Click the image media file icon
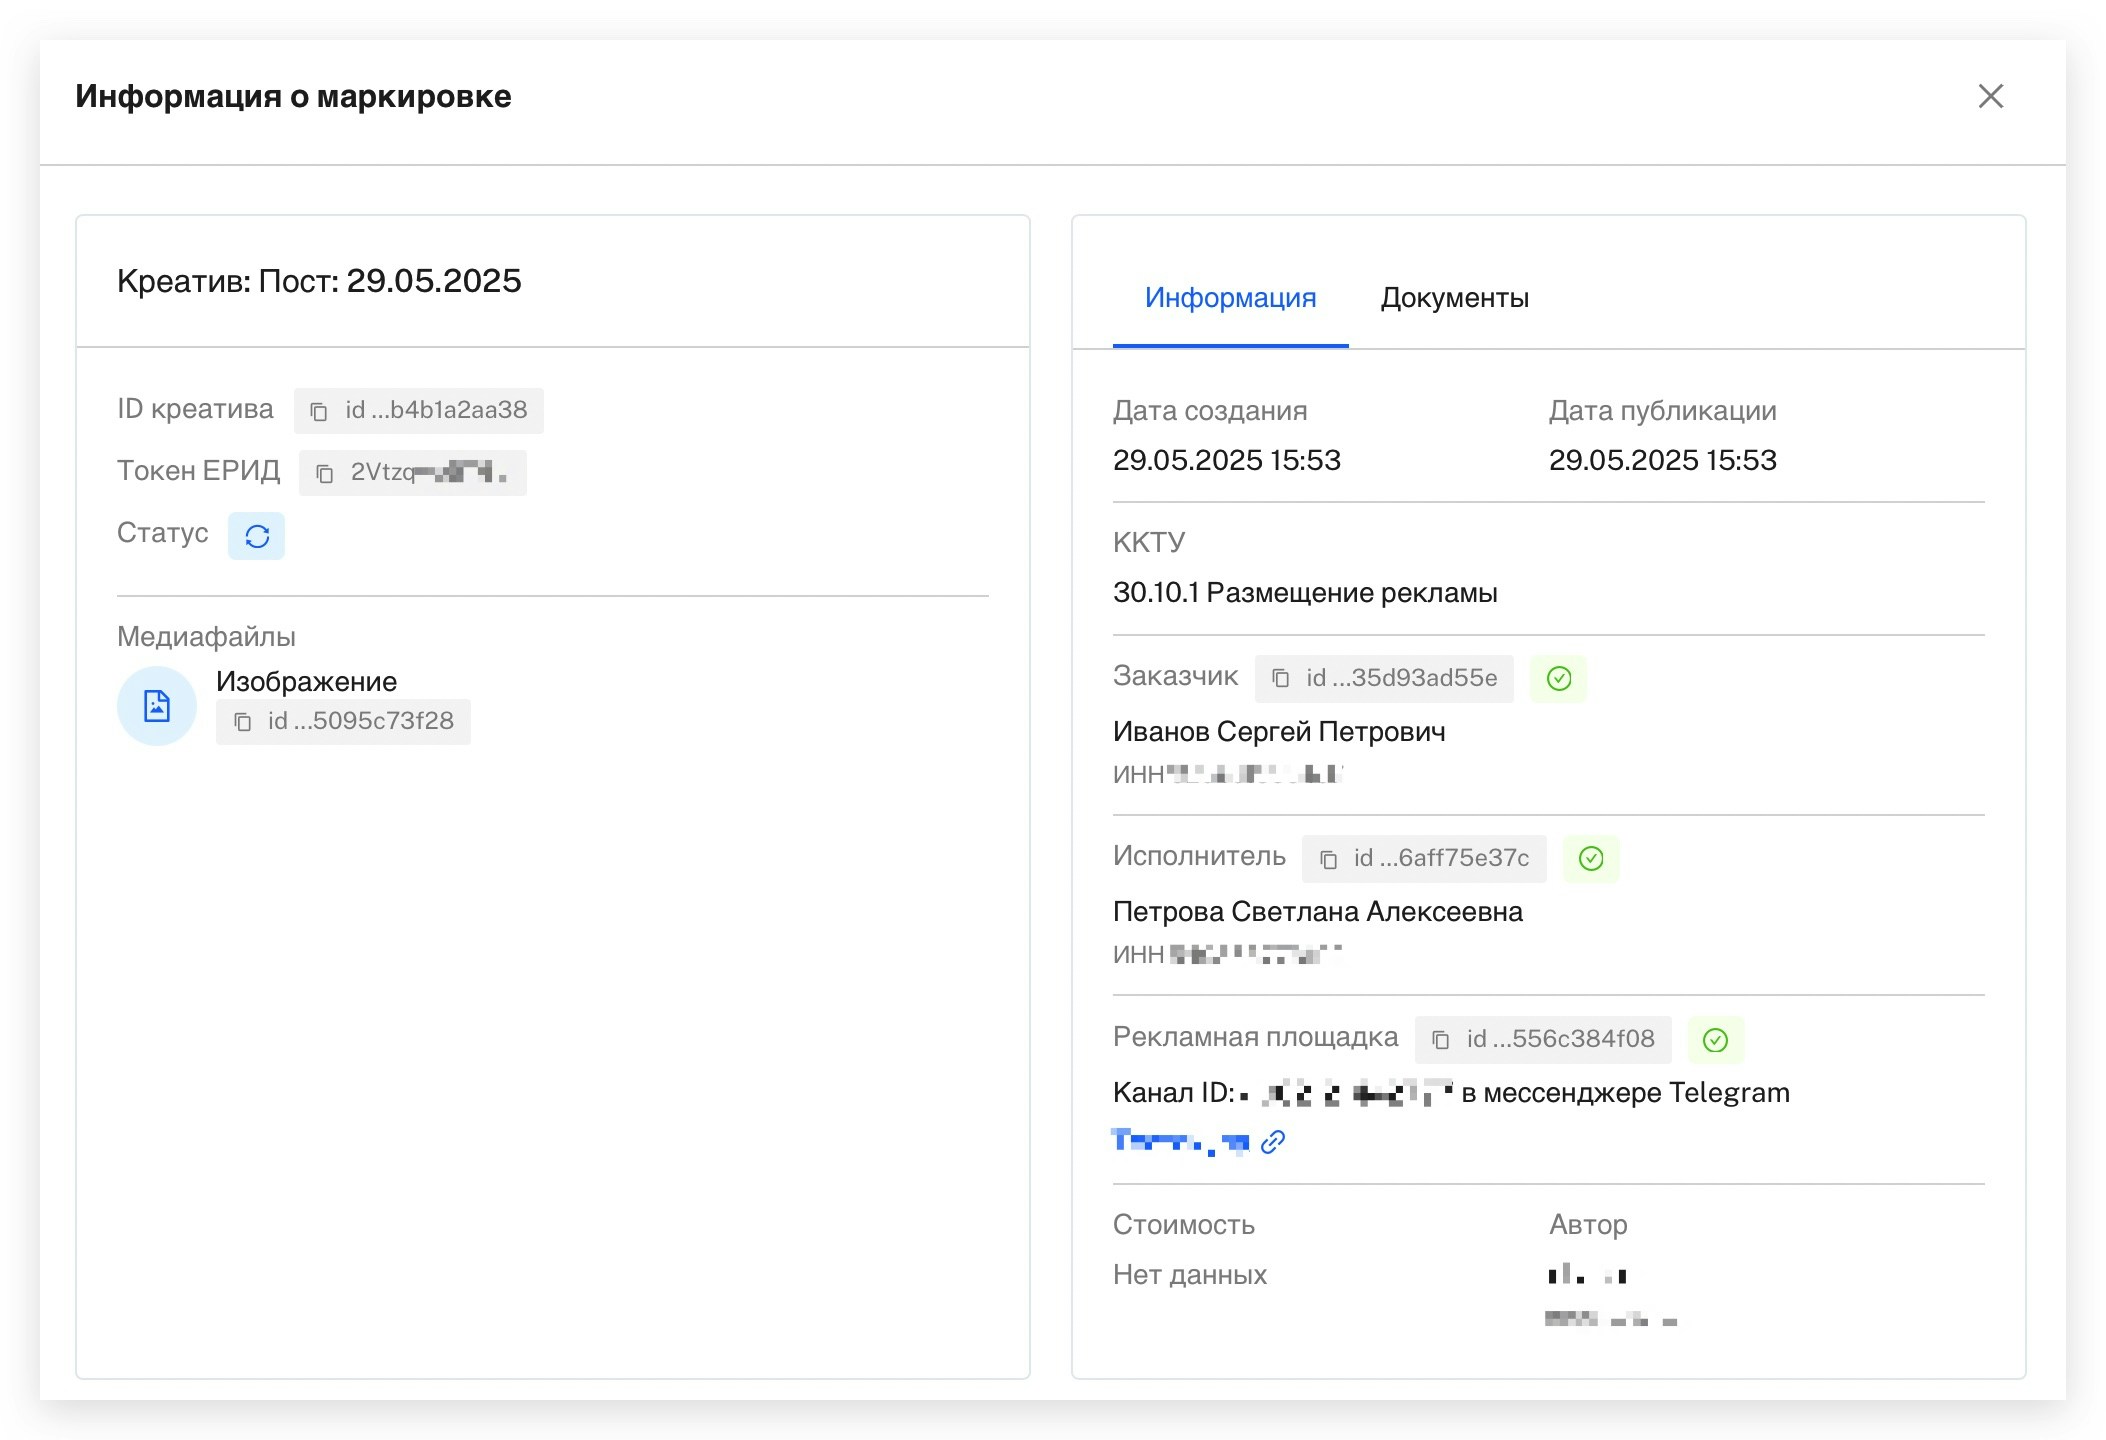2106x1440 pixels. (x=157, y=706)
